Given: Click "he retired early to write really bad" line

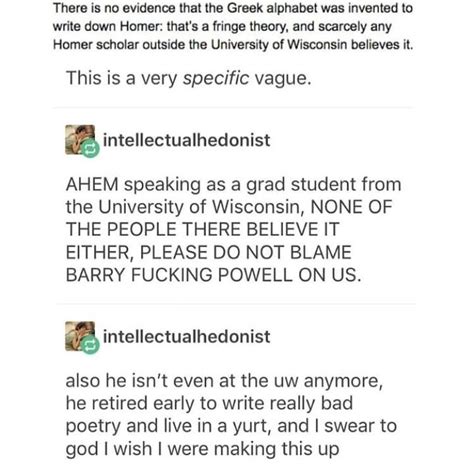Looking at the screenshot, I should tap(209, 403).
